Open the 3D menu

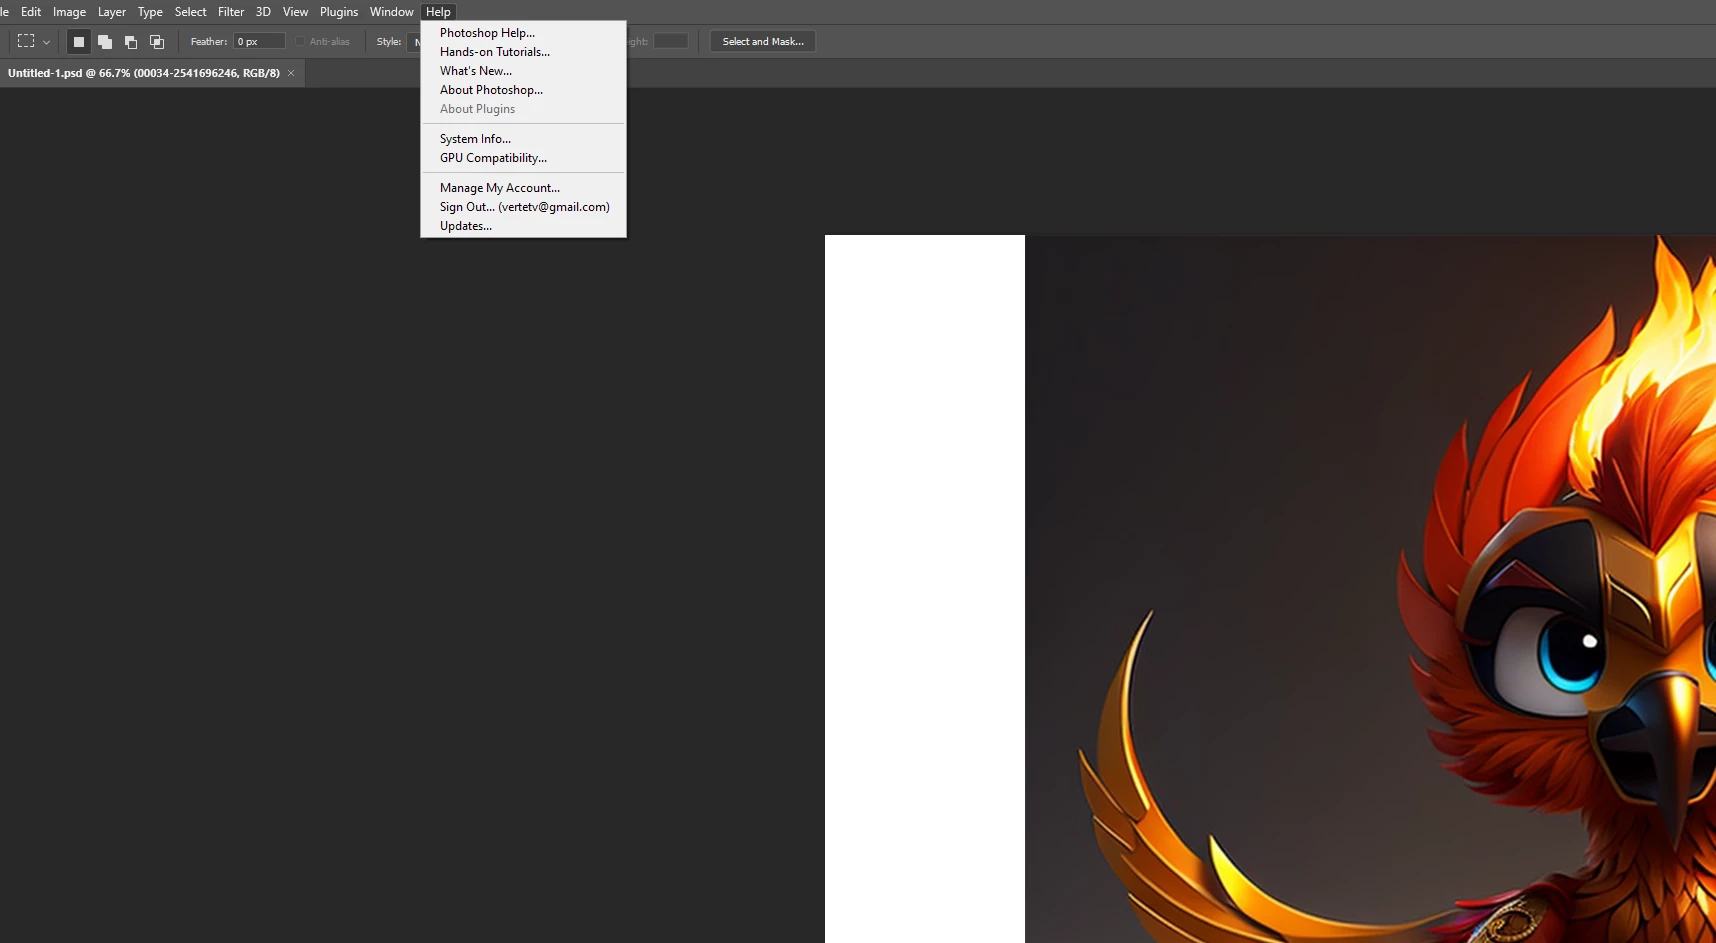[x=263, y=12]
